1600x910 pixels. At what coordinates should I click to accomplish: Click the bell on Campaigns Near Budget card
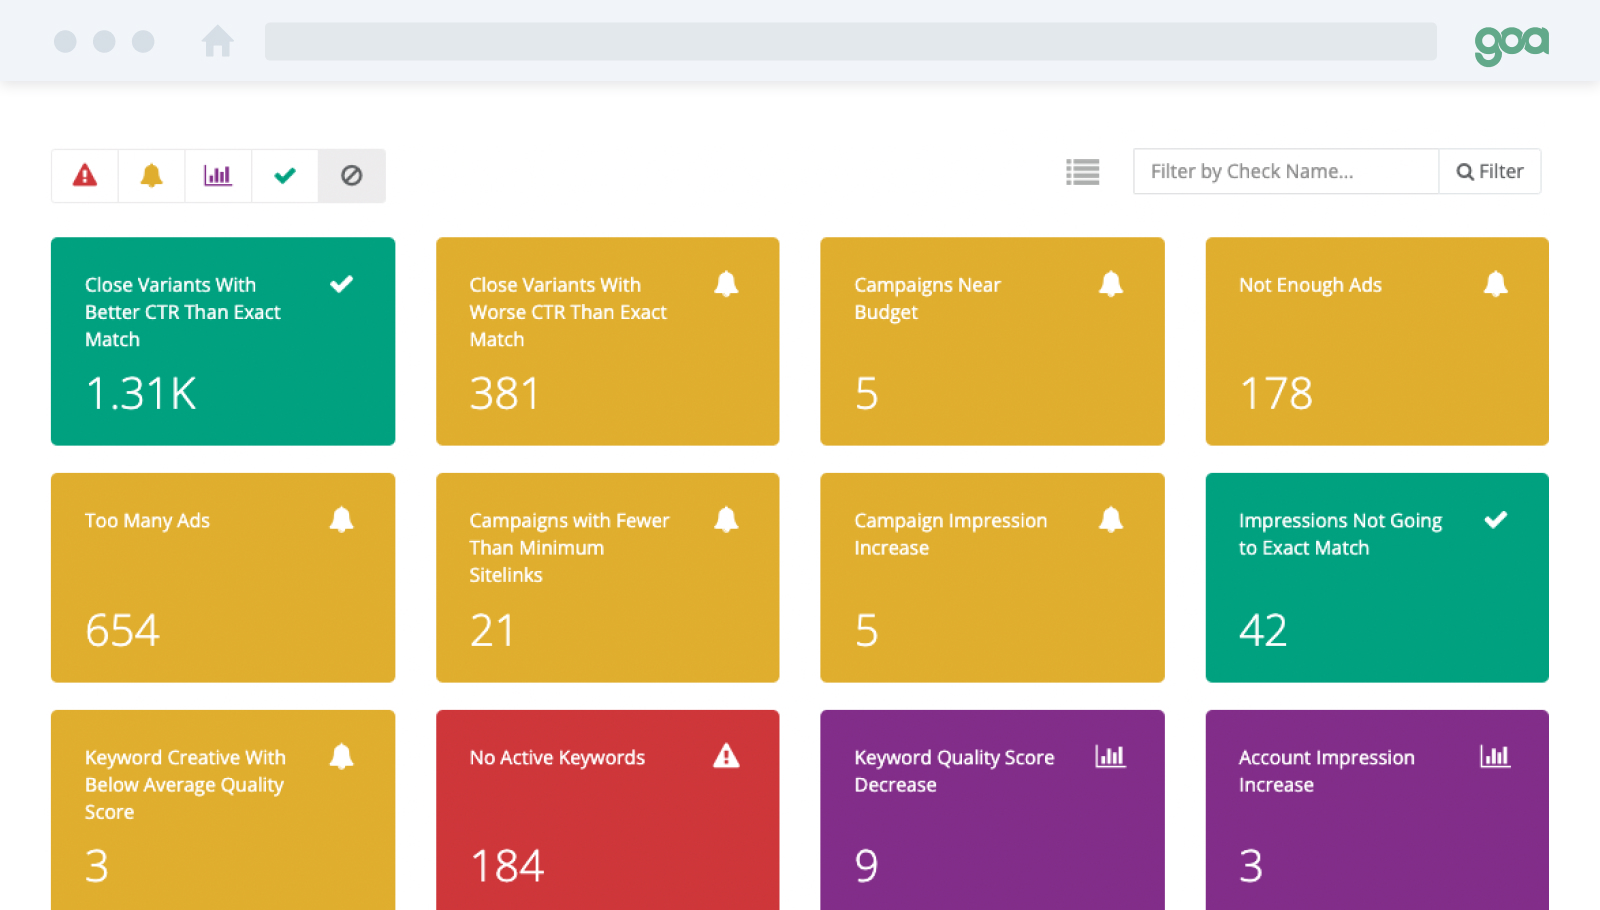[x=1111, y=283]
